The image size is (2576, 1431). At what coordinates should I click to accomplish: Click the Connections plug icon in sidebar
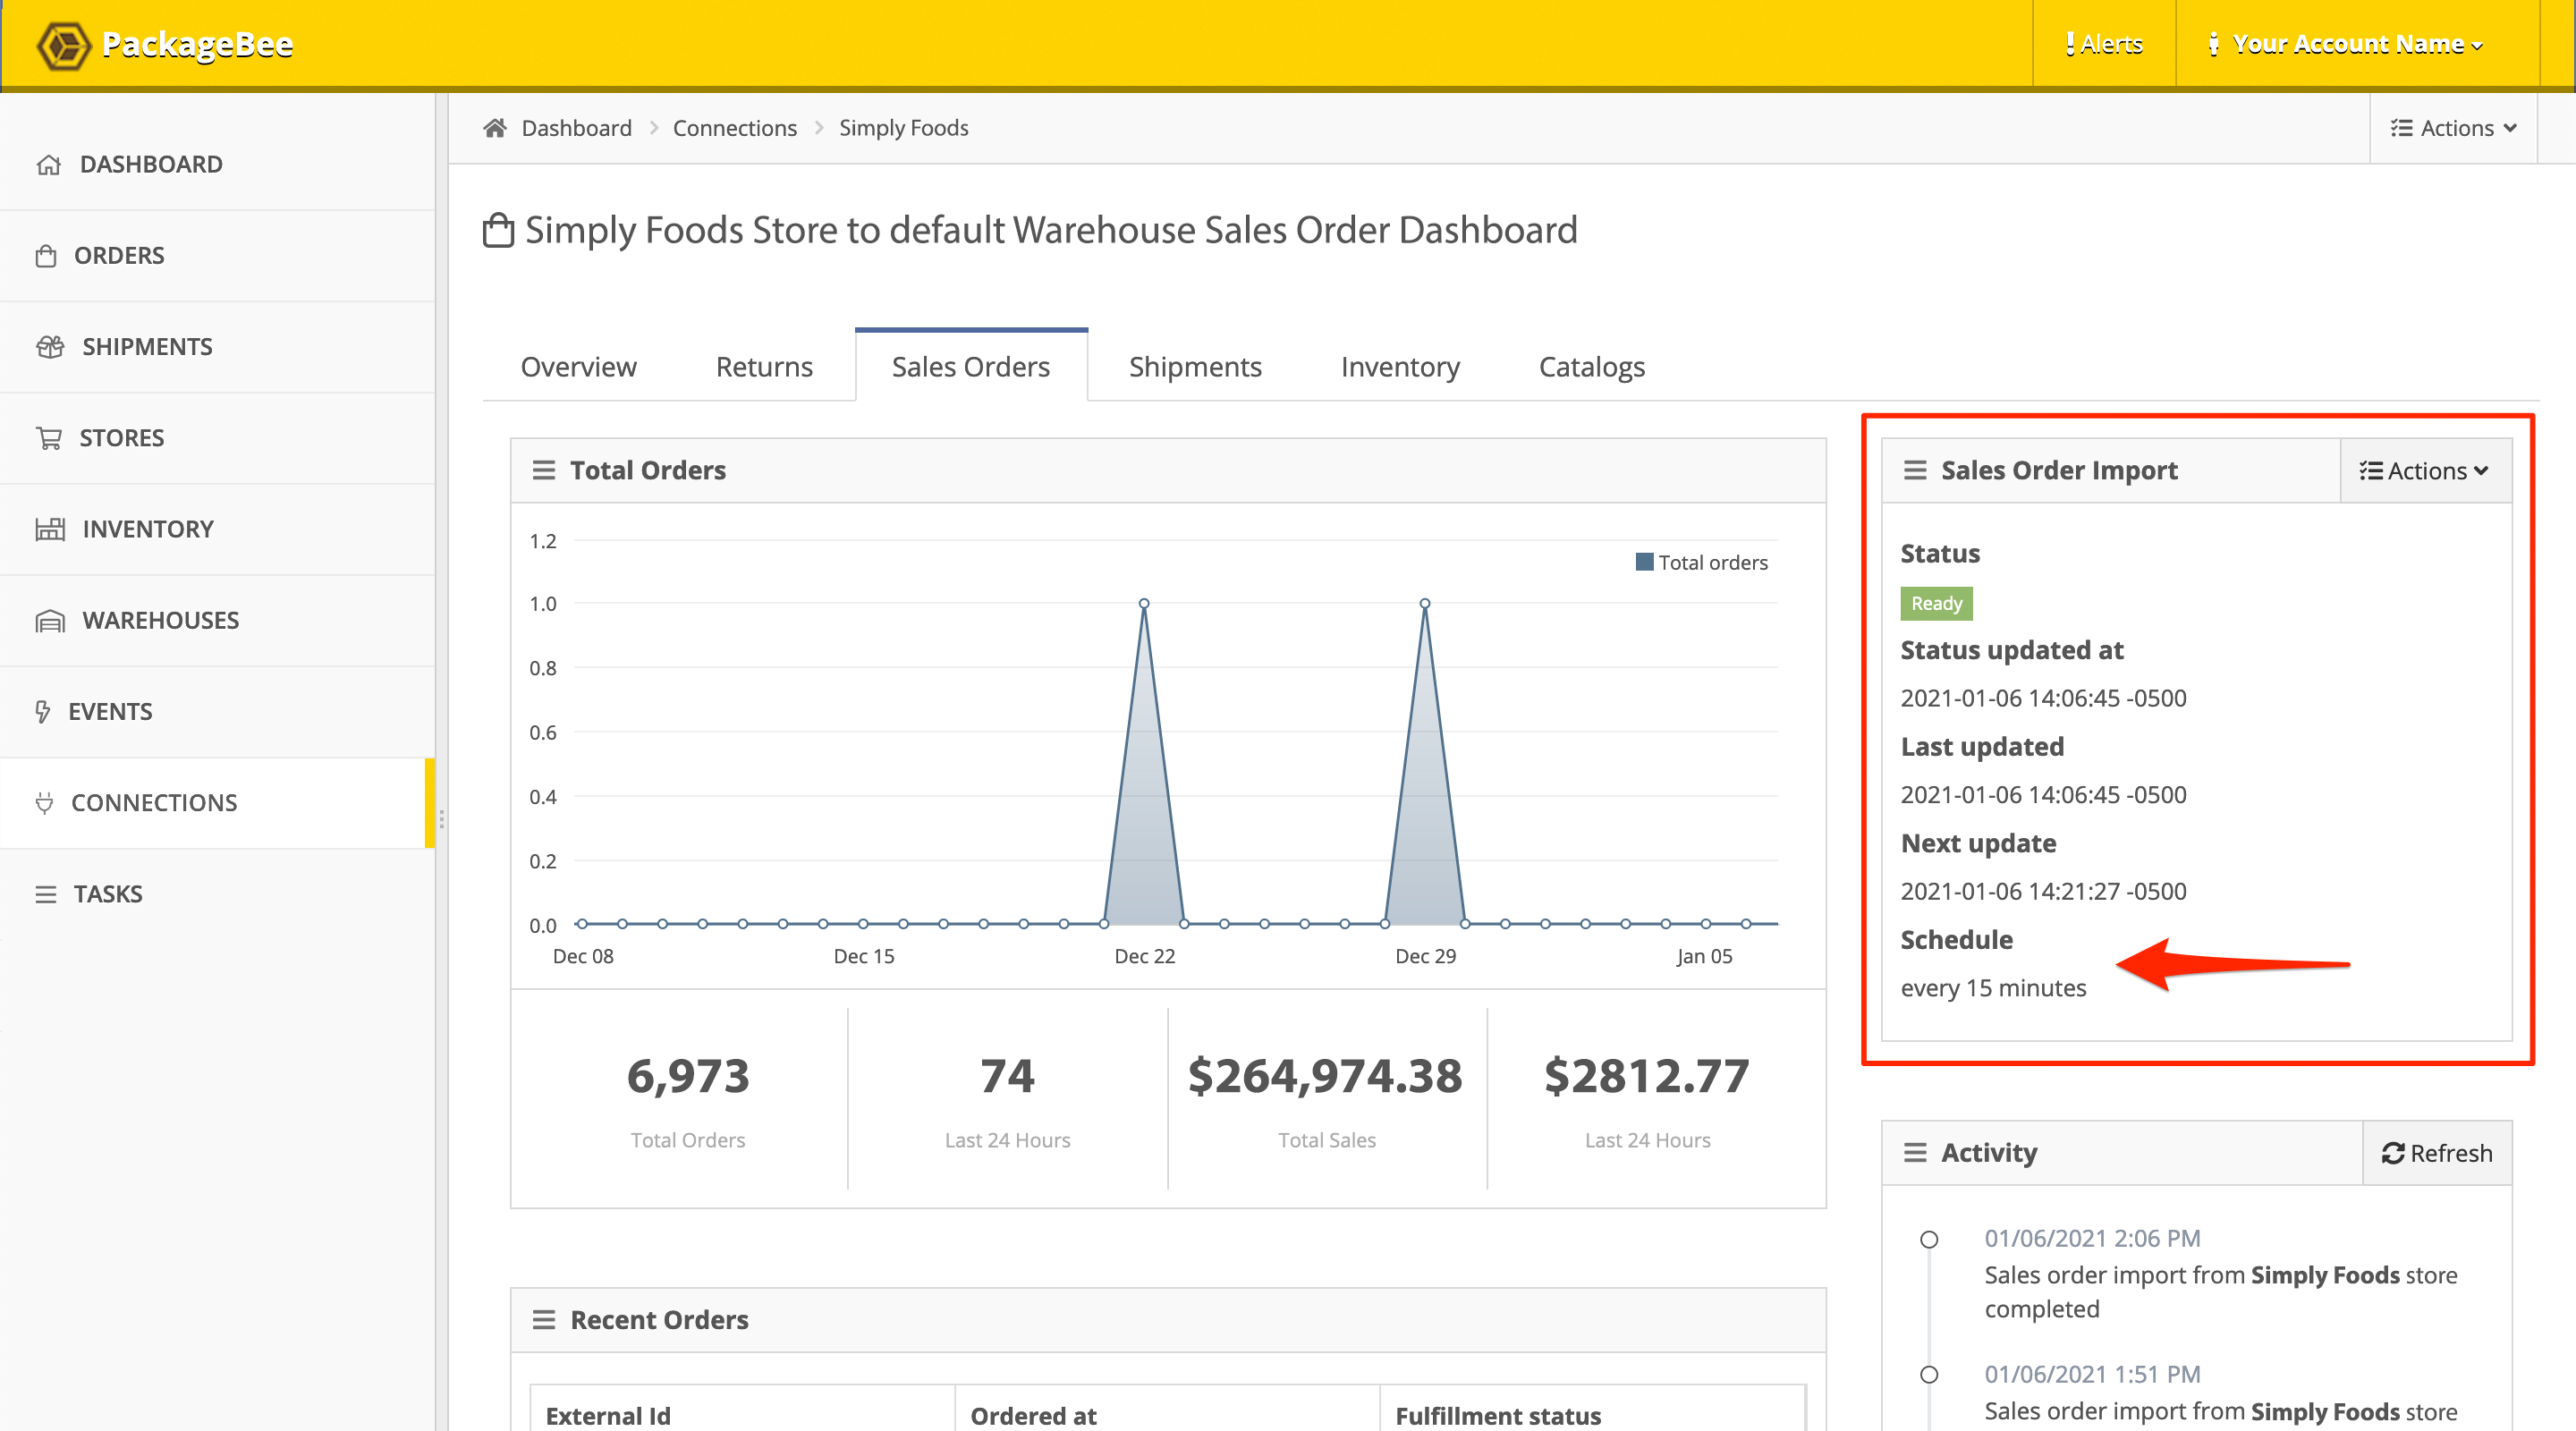44,803
